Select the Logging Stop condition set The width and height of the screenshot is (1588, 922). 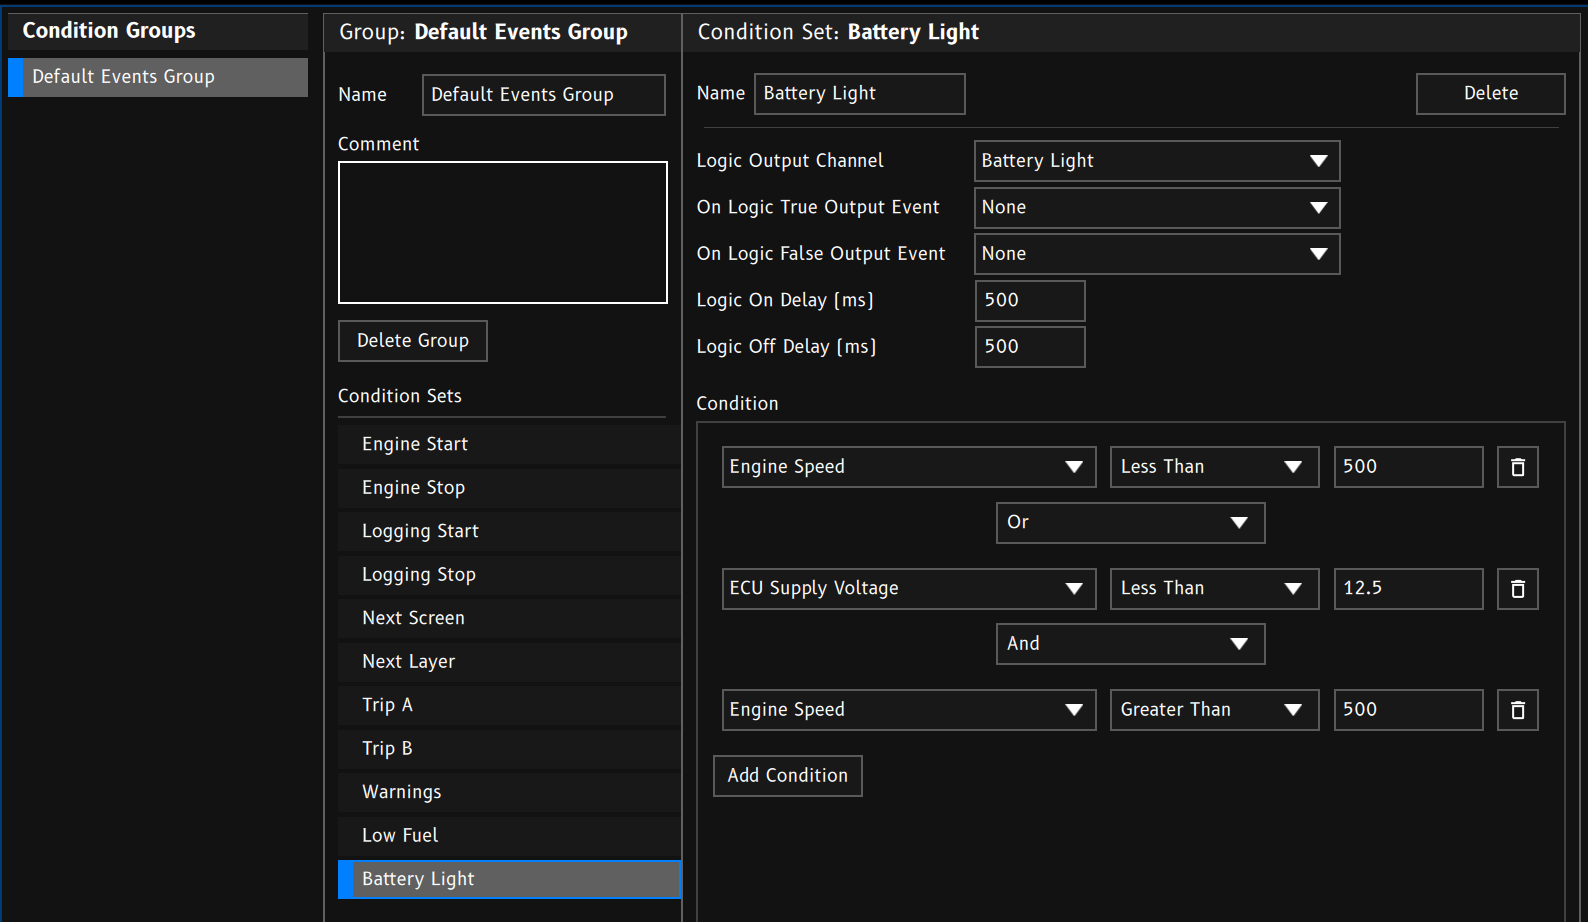509,575
